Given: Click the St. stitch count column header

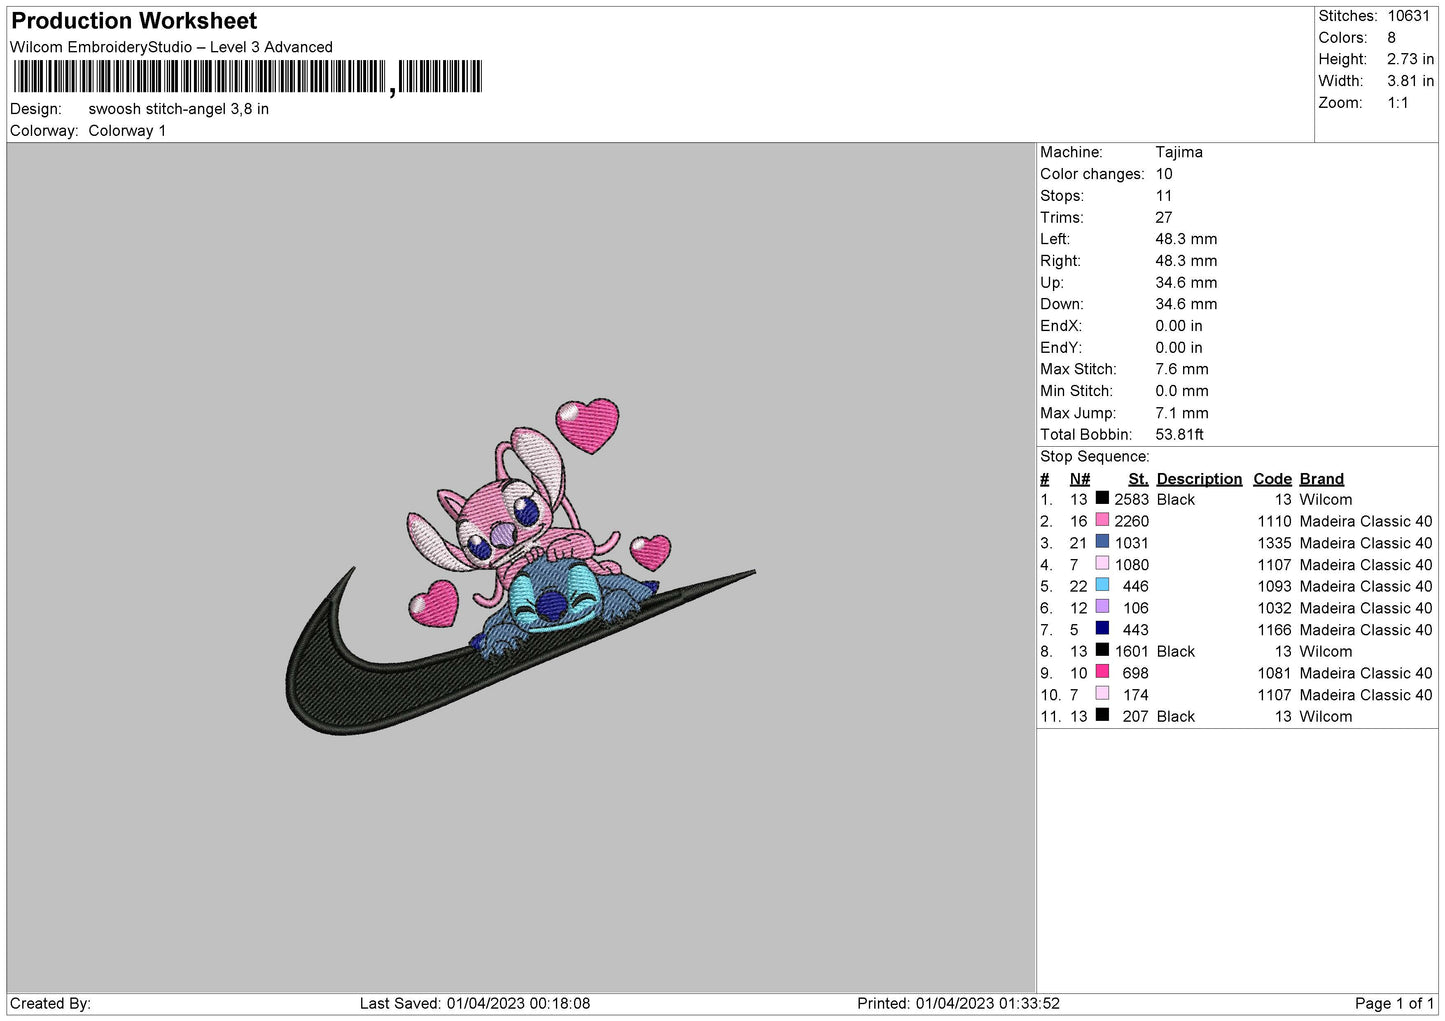Looking at the screenshot, I should click(1138, 479).
